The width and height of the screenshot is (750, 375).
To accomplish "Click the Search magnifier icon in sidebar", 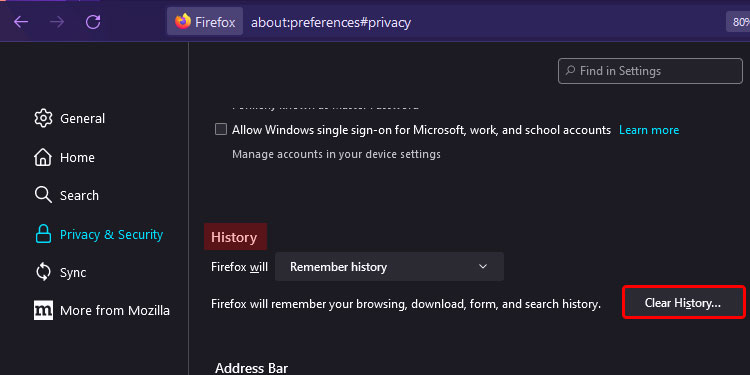I will 43,195.
